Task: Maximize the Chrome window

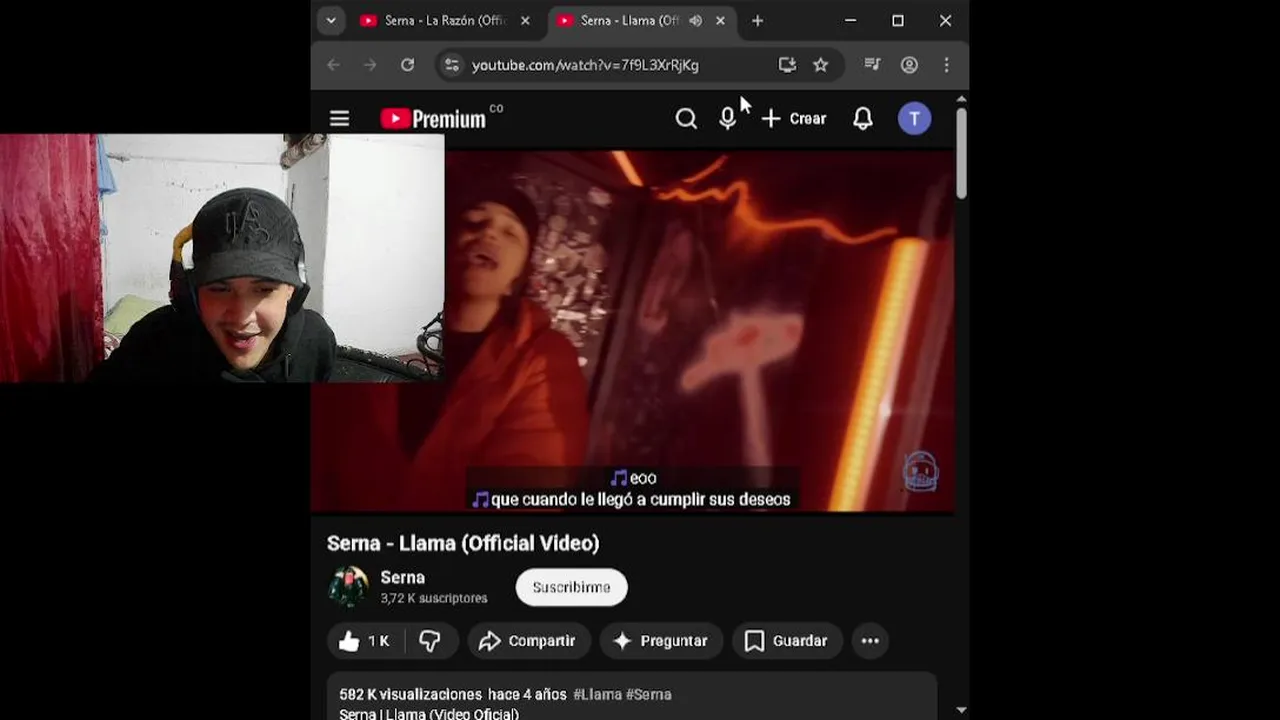Action: [x=898, y=20]
